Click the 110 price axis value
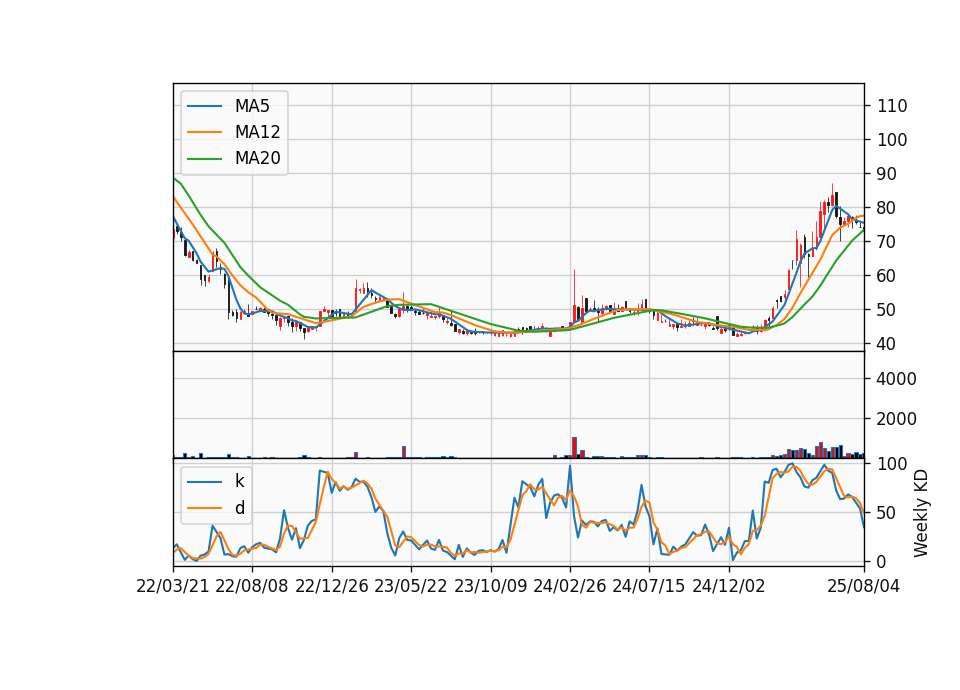The width and height of the screenshot is (960, 690). 892,106
